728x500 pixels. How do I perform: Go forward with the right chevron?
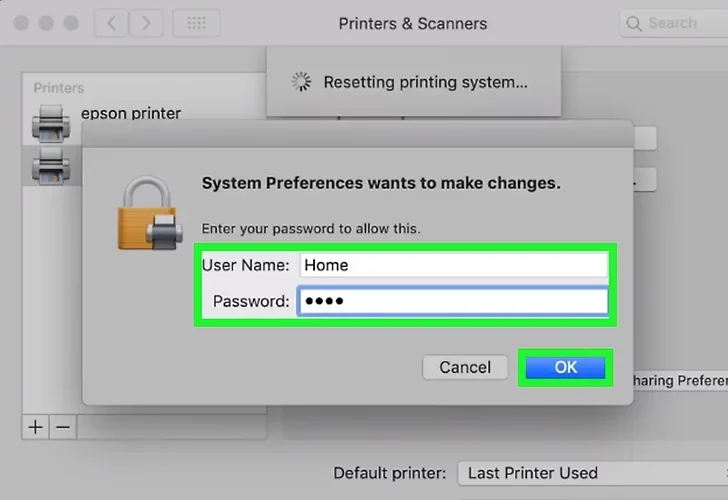point(146,23)
